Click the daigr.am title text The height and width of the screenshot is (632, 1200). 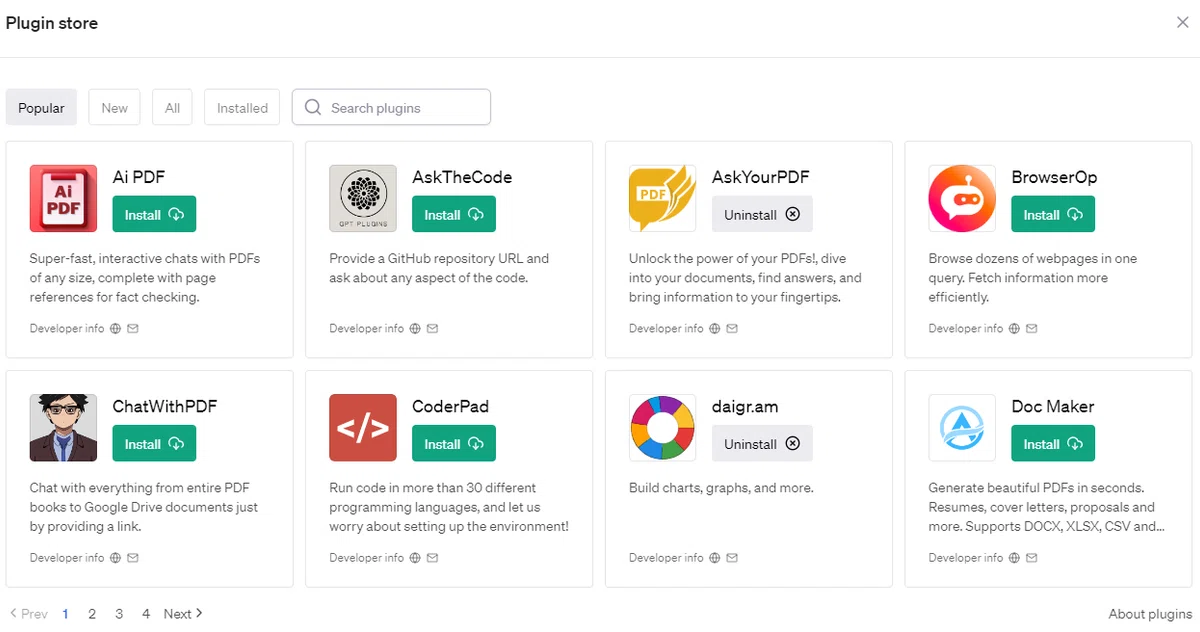click(745, 406)
